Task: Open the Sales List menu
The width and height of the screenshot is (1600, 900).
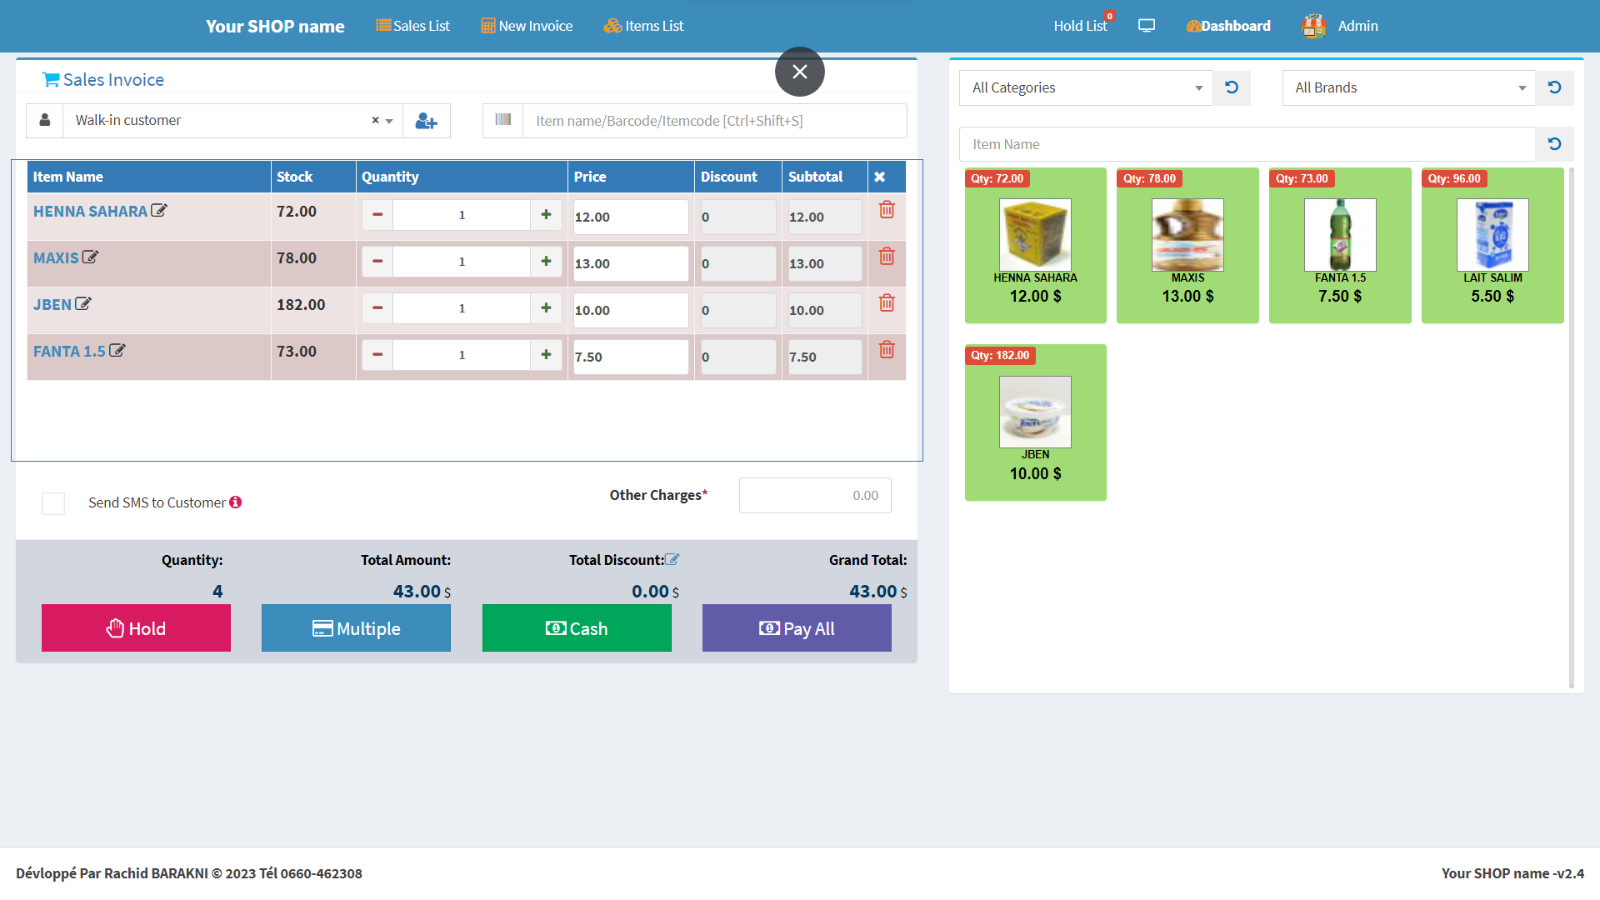Action: coord(412,26)
